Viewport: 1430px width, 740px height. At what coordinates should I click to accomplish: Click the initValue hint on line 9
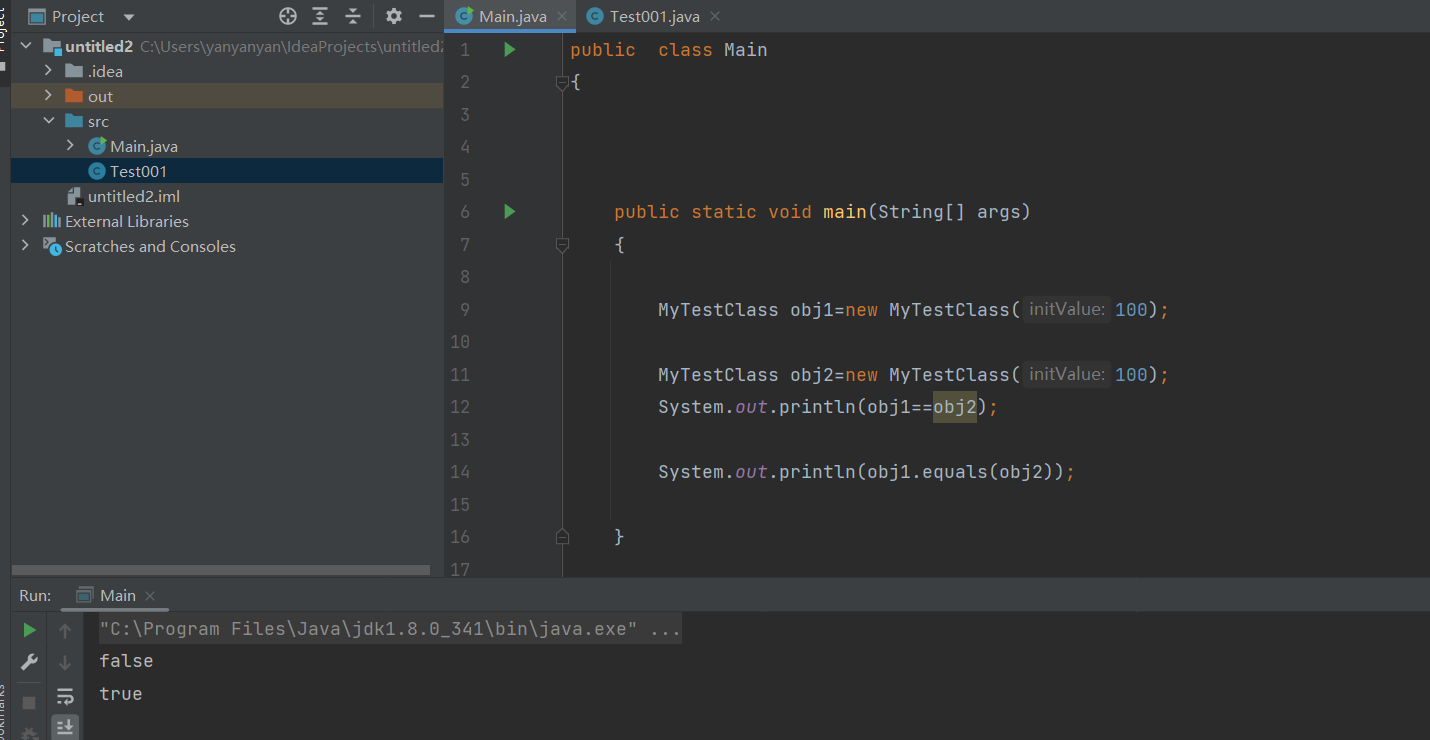(x=1066, y=309)
